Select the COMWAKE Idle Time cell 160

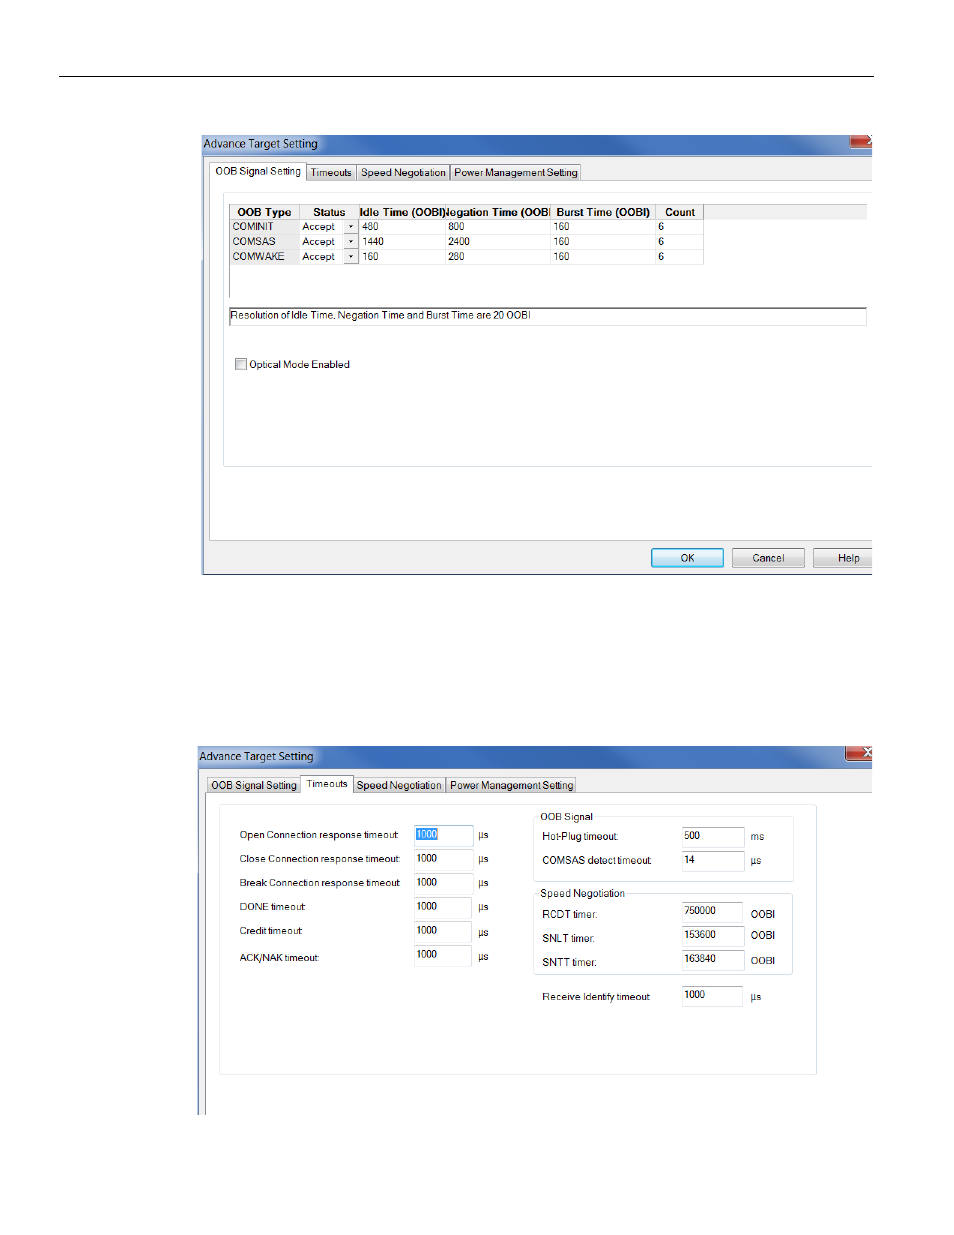click(402, 257)
